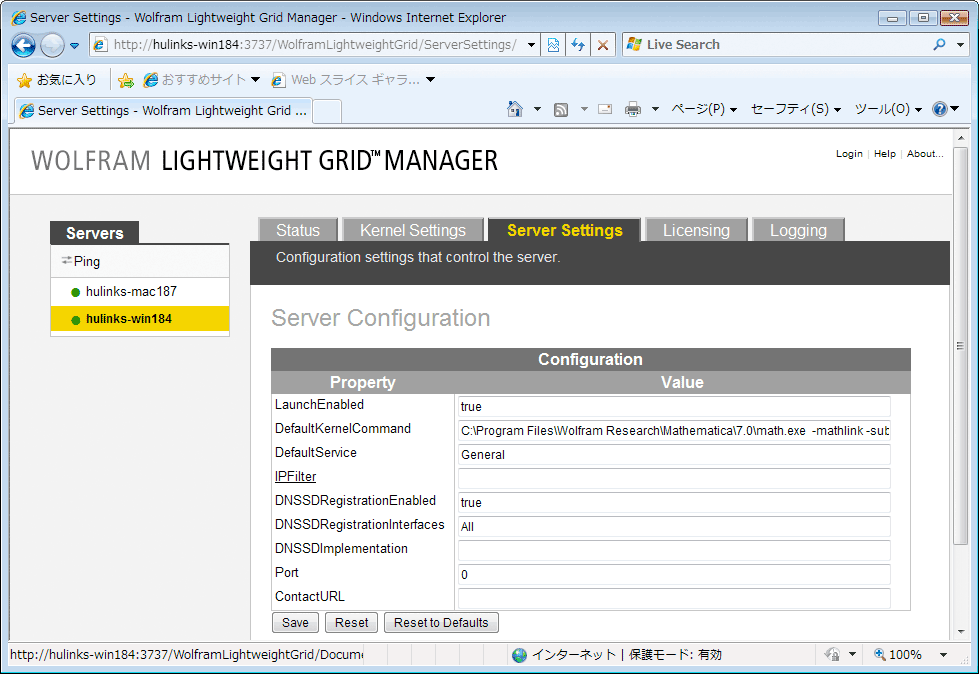Click the Reset button
This screenshot has height=674, width=979.
click(x=352, y=623)
